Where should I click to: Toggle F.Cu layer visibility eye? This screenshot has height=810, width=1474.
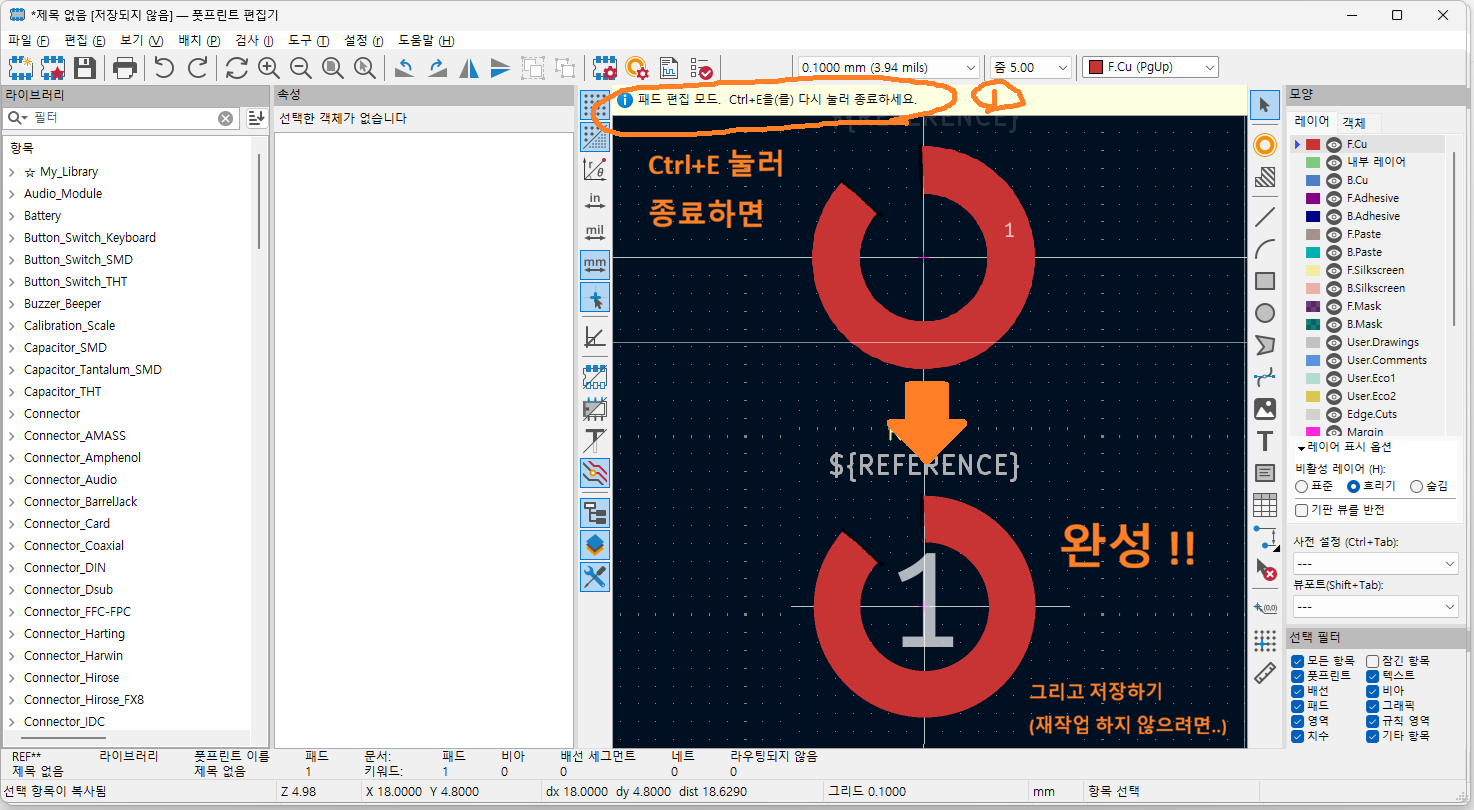click(x=1333, y=144)
